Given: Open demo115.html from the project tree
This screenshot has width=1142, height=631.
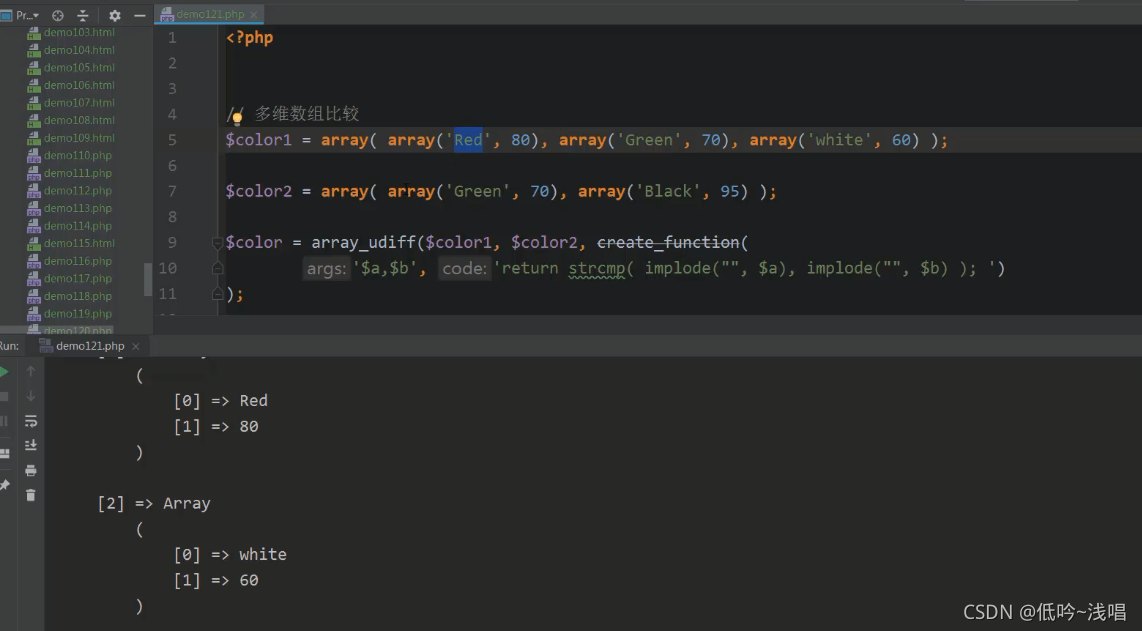Looking at the screenshot, I should [79, 242].
